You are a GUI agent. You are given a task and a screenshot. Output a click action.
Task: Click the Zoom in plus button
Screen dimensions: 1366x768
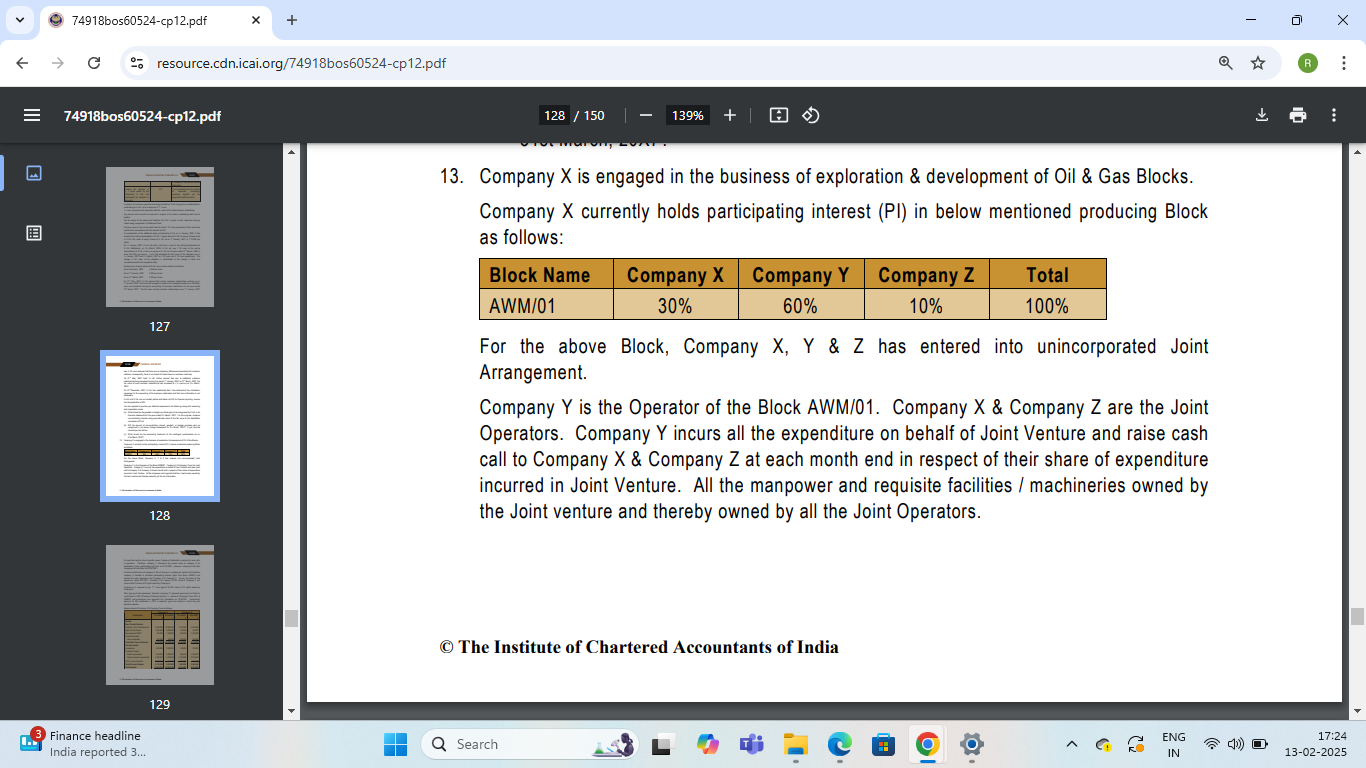click(x=730, y=115)
